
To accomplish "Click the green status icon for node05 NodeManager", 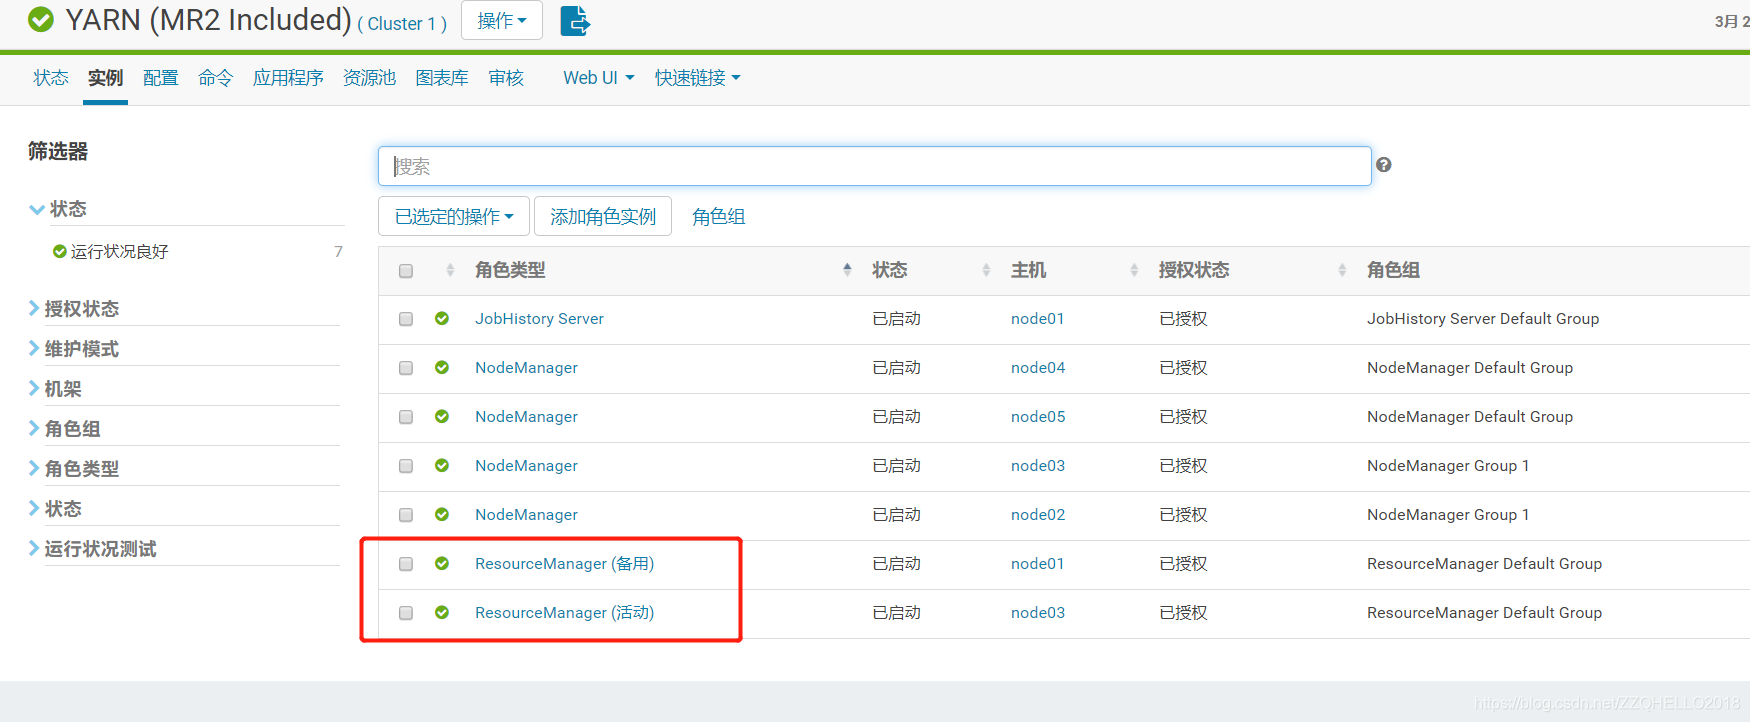I will click(442, 416).
